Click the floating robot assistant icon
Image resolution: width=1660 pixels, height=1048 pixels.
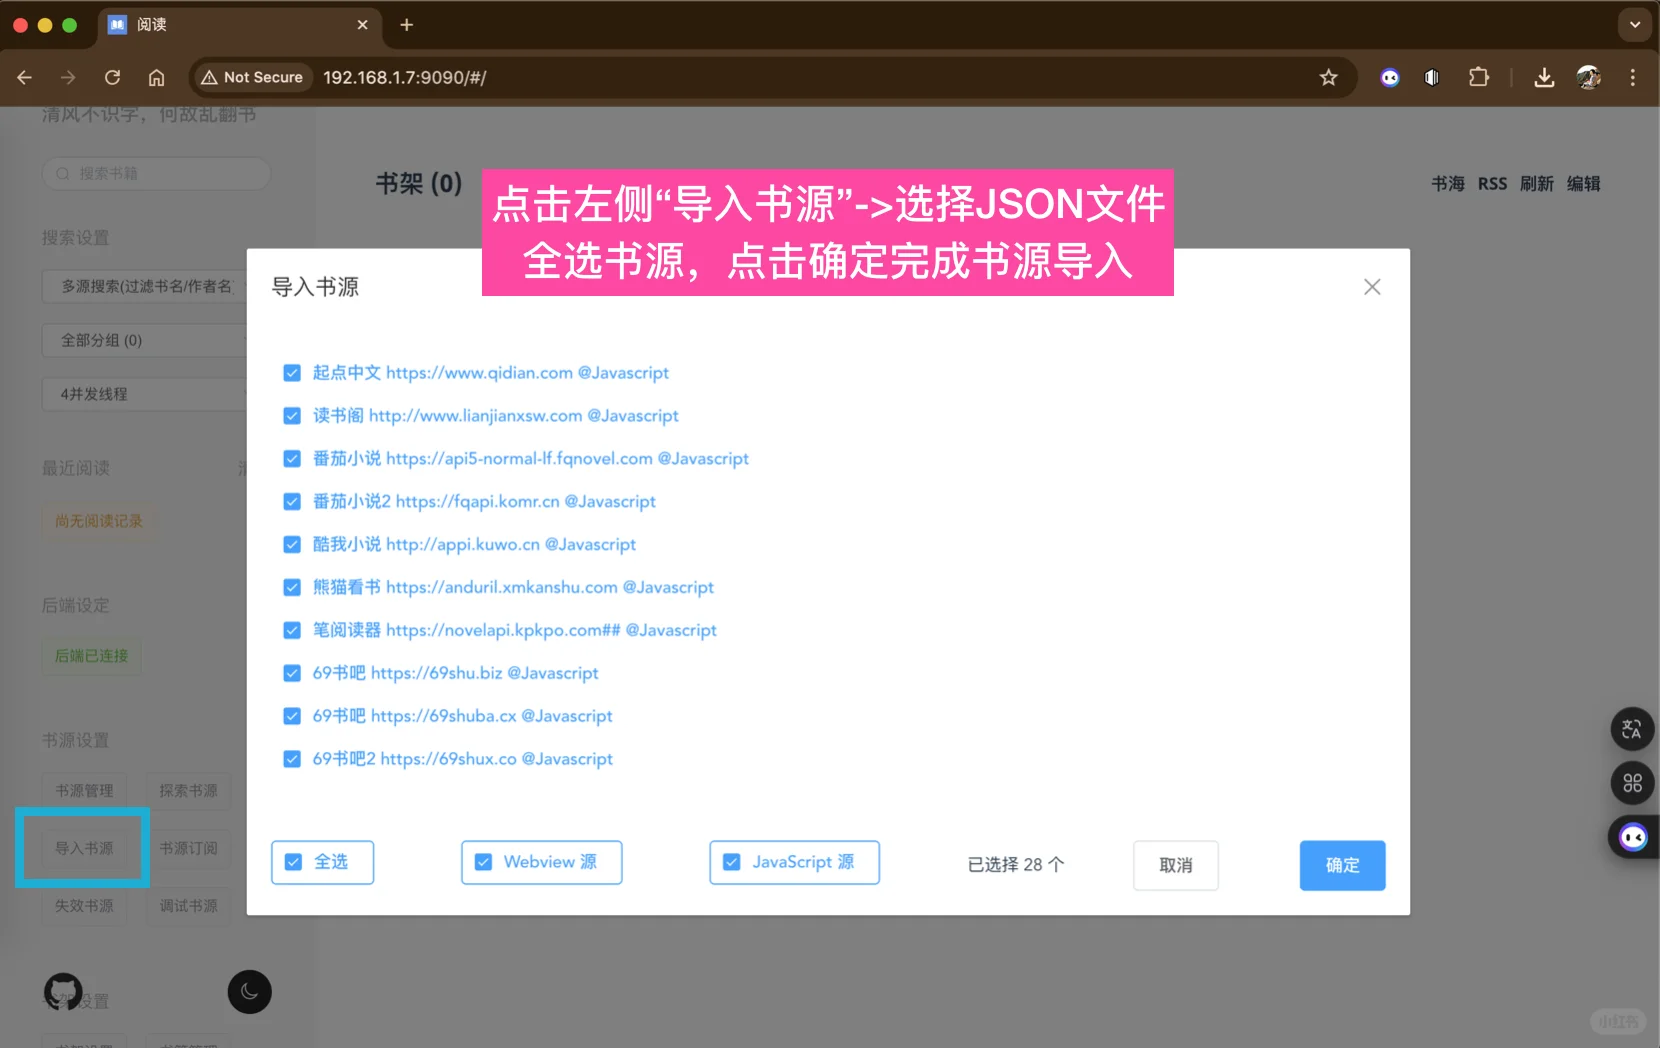(x=1633, y=837)
